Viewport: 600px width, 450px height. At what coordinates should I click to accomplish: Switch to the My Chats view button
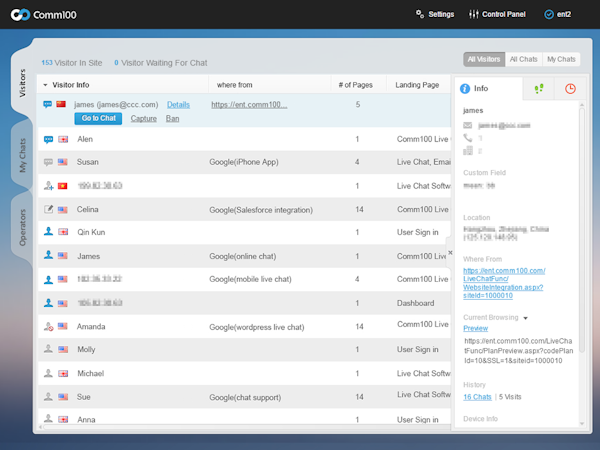pos(561,59)
